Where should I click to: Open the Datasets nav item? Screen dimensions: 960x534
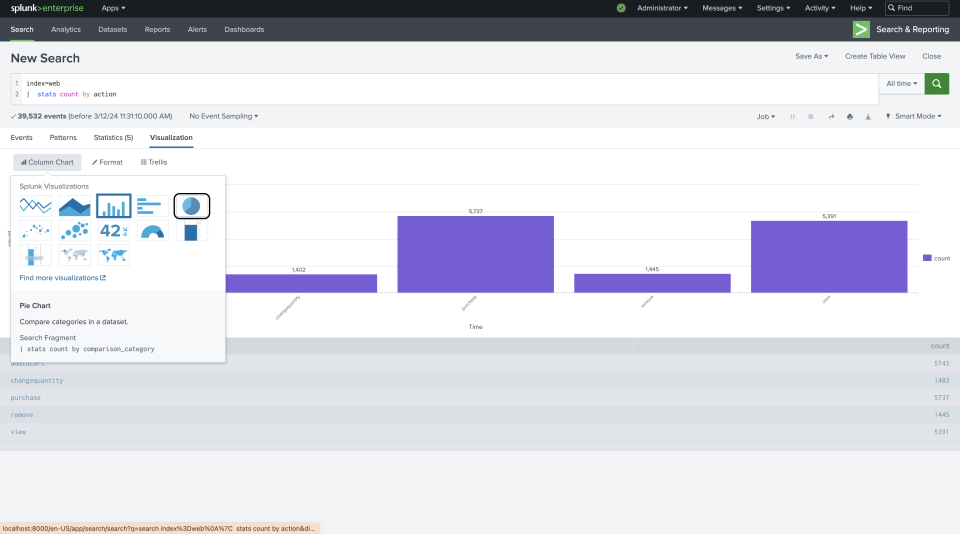[x=113, y=29]
